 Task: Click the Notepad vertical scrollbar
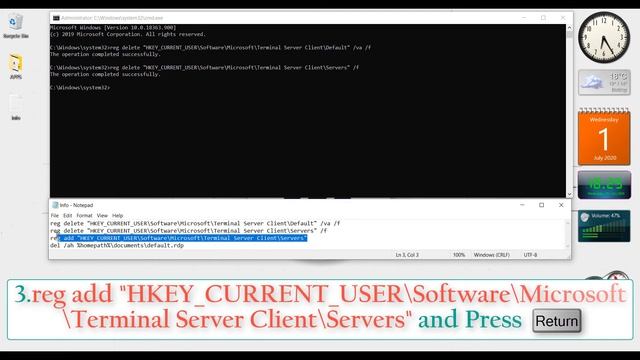click(567, 234)
